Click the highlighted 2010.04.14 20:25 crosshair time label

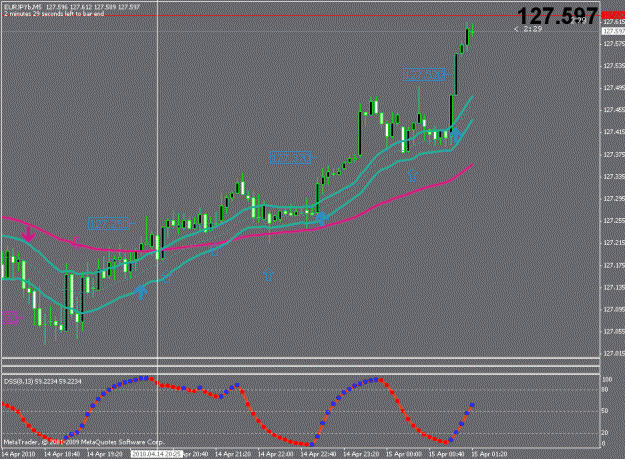157,454
